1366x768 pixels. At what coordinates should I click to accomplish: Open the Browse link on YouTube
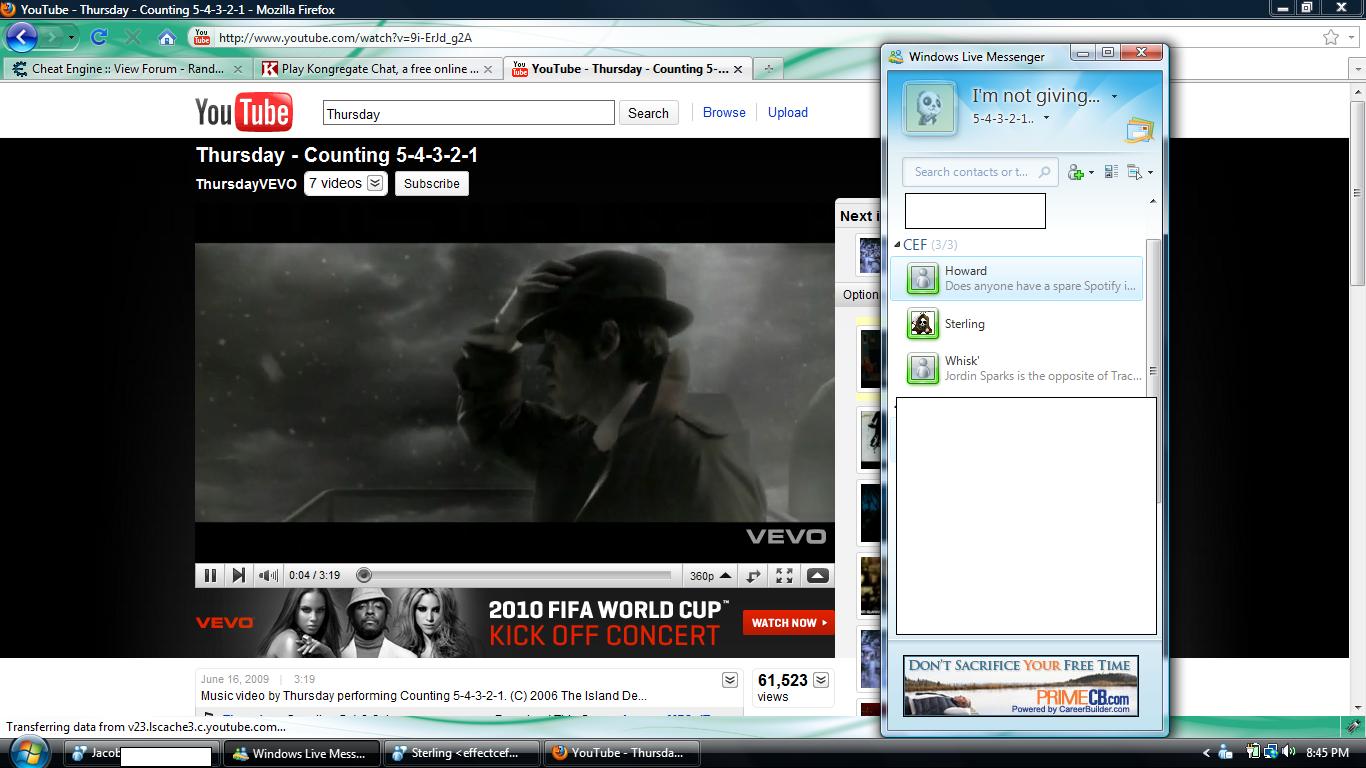tap(724, 112)
